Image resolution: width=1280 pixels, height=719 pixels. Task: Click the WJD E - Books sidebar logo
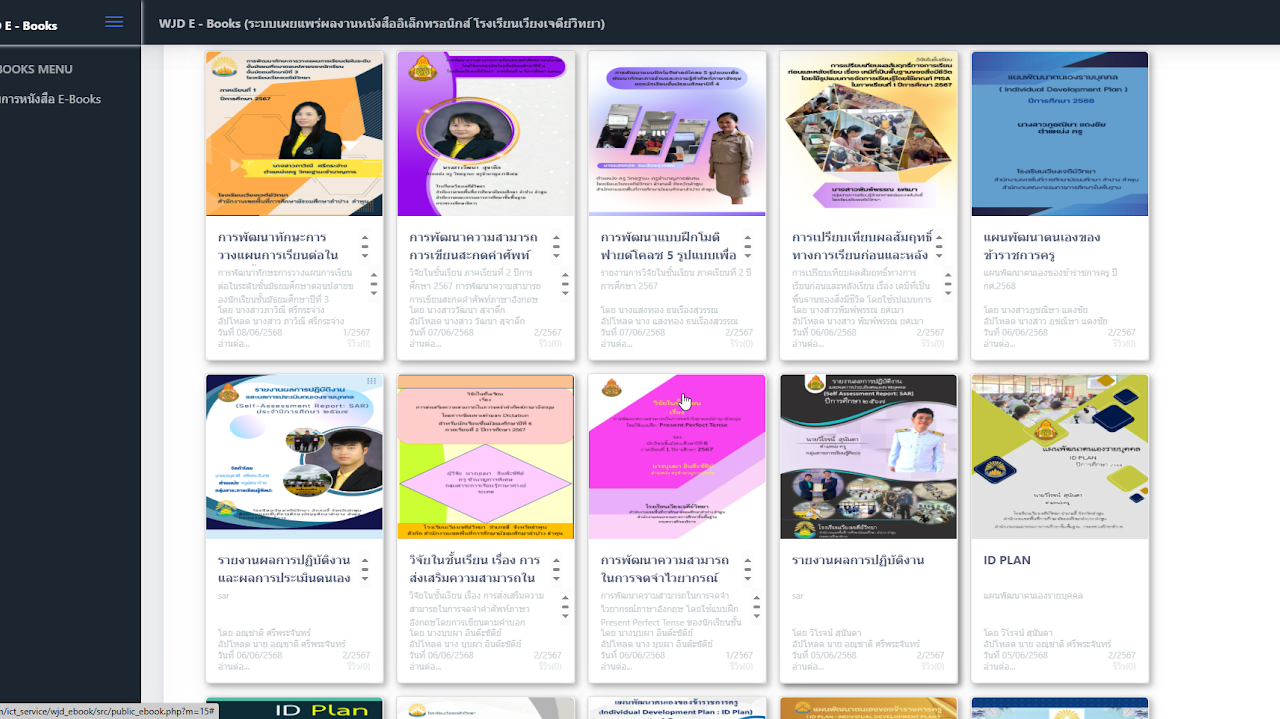point(30,25)
